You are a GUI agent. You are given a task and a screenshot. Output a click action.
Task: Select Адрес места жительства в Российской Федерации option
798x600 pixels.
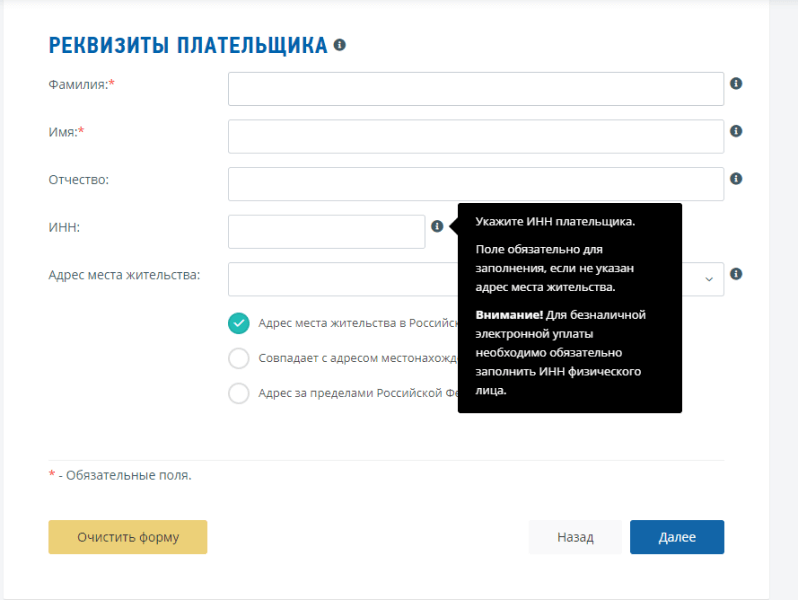239,323
